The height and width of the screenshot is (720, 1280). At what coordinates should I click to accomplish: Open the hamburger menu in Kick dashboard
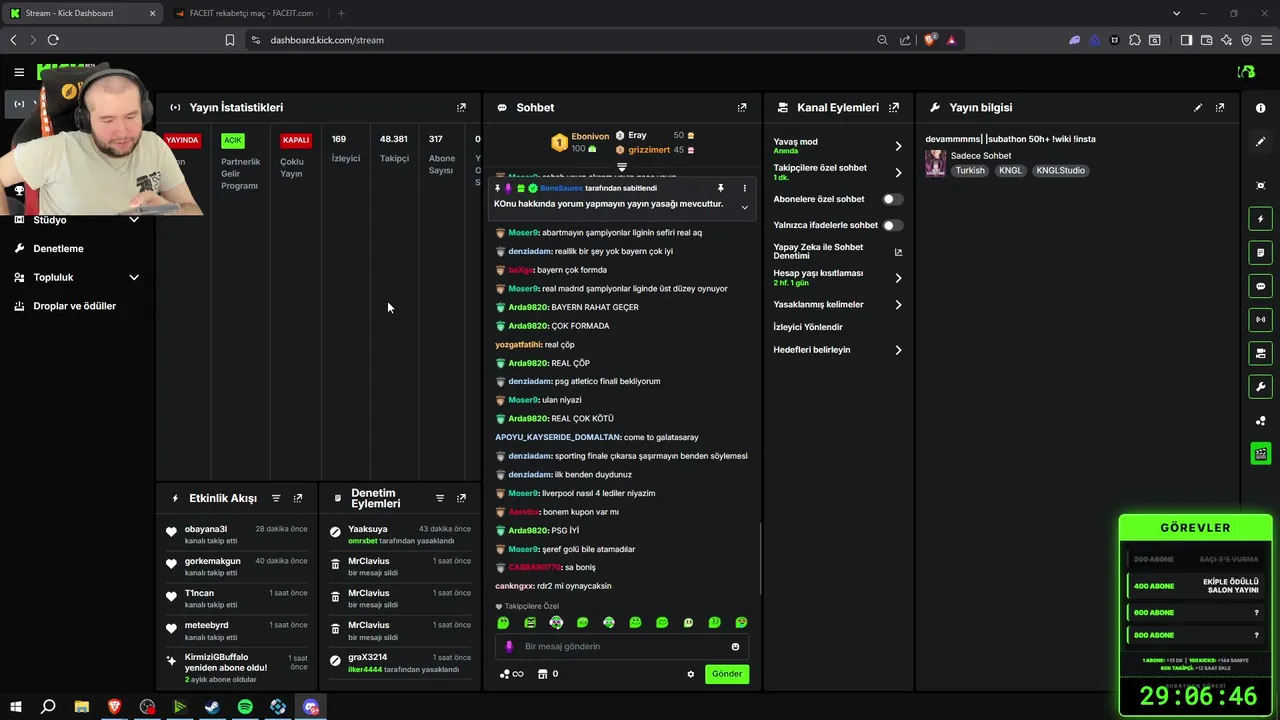19,72
